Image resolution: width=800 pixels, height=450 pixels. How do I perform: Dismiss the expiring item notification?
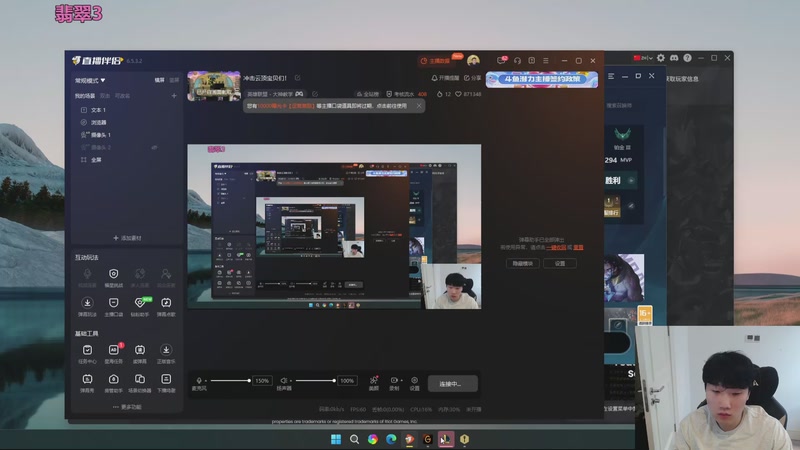tap(419, 106)
